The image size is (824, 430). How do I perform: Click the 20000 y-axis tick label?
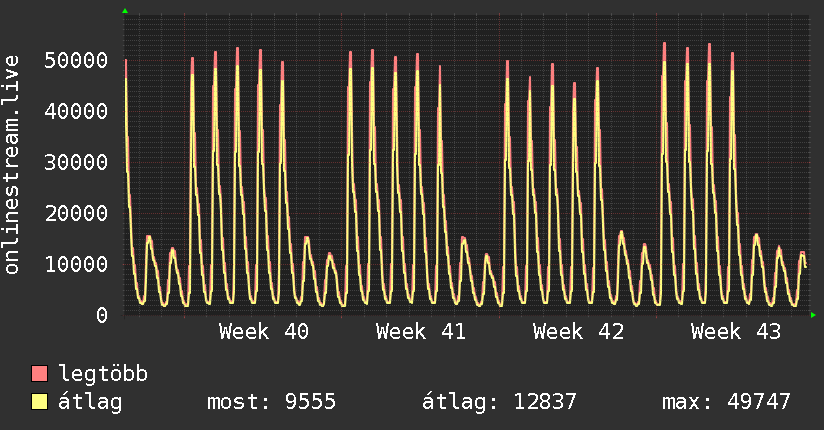click(76, 213)
